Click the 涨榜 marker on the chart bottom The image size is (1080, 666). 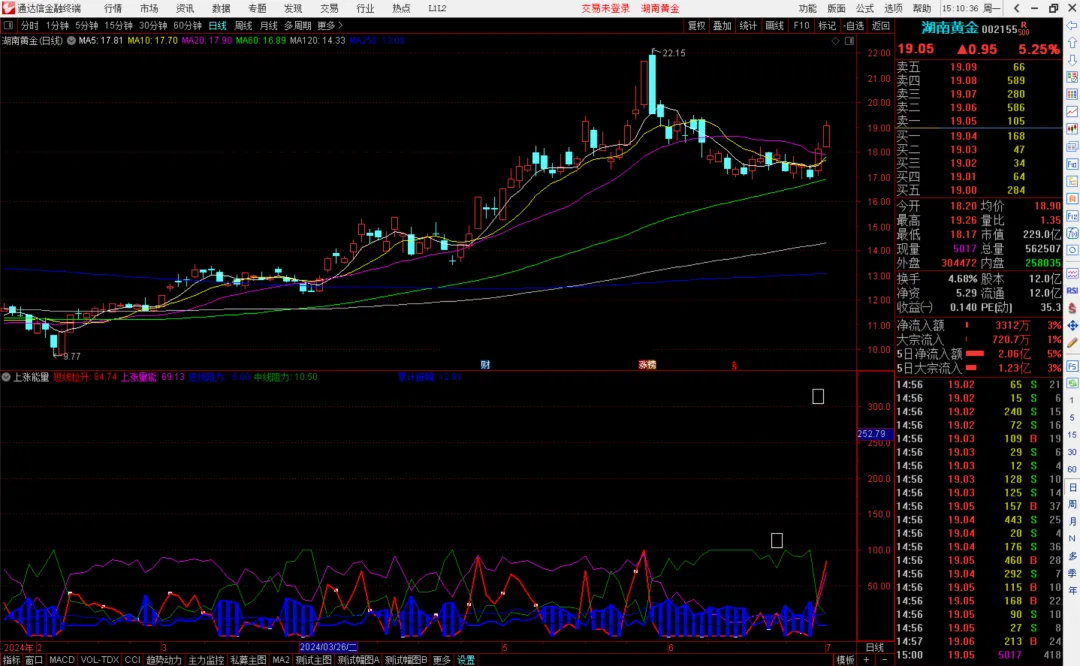tap(647, 365)
